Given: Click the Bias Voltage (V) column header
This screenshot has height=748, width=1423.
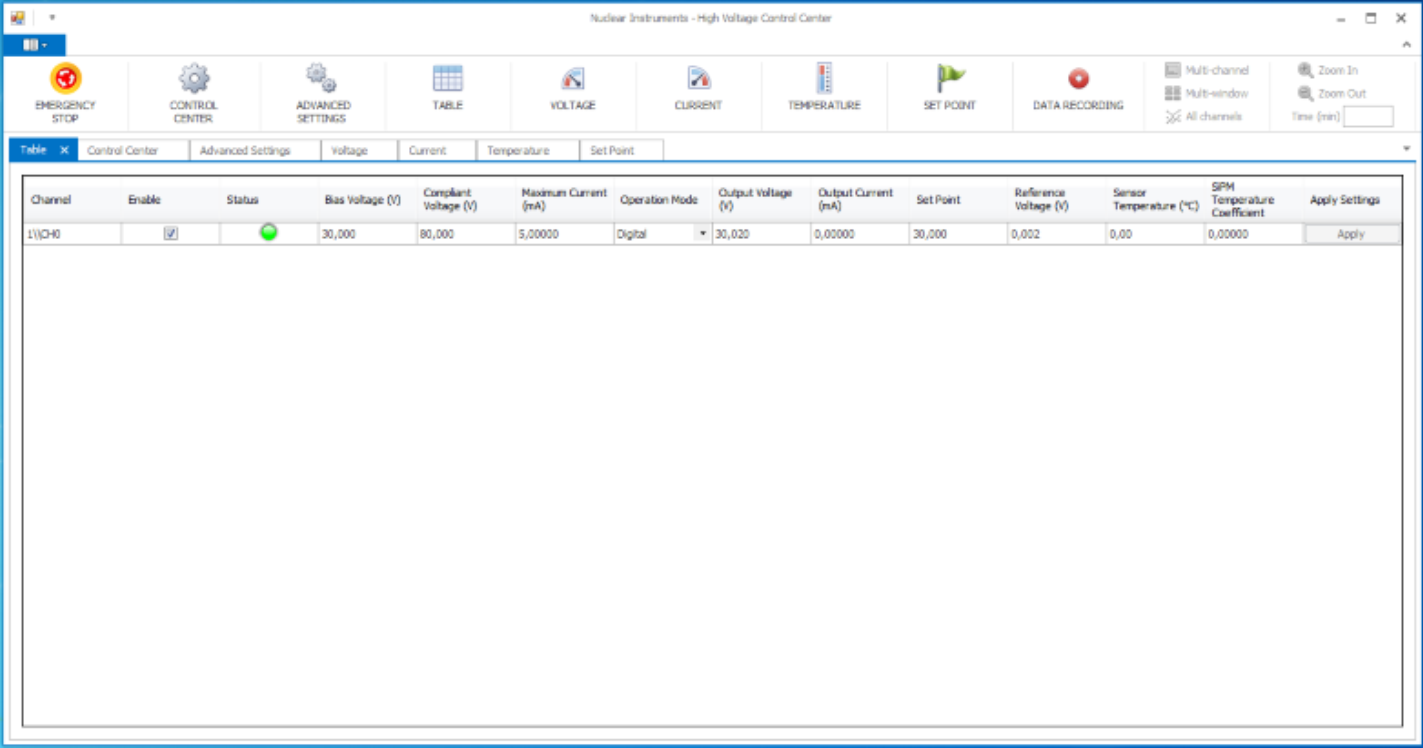Looking at the screenshot, I should coord(367,200).
